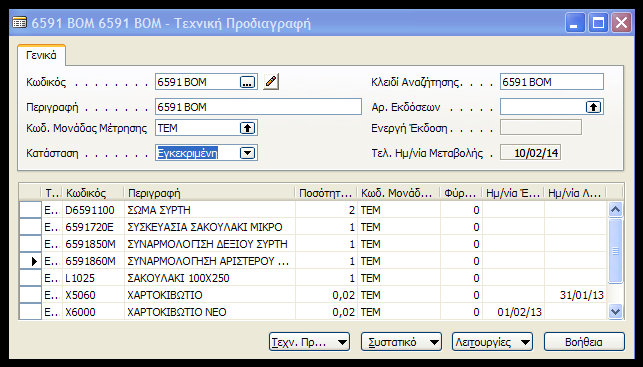Click description ΧΑΡΤΟΚΙΒΩΤΙΟ ΝΕΟ
643x367 pixels.
point(210,312)
